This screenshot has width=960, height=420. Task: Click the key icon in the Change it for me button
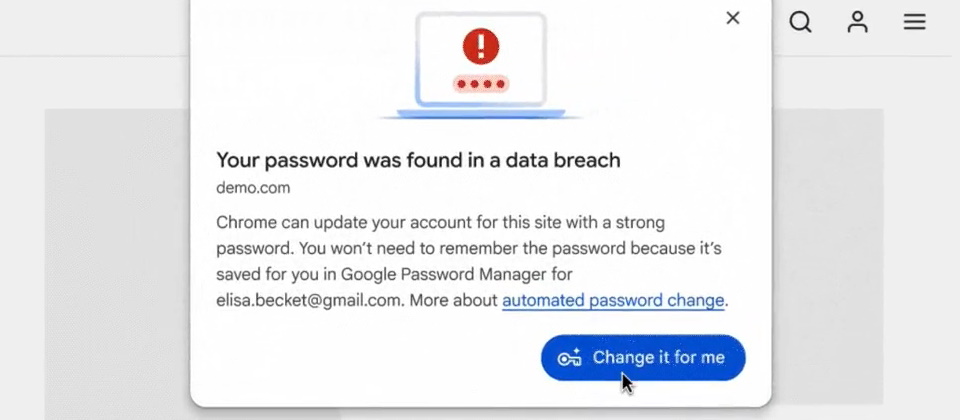coord(569,358)
